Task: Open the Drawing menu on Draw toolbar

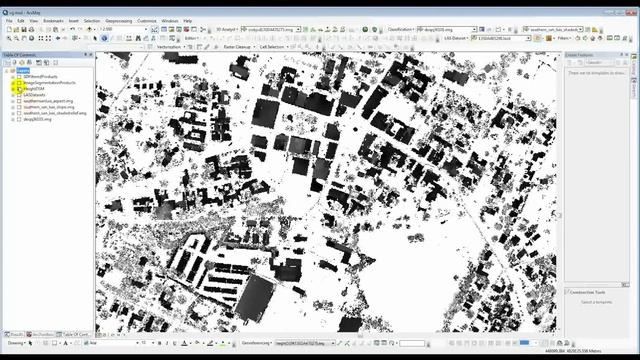Action: pyautogui.click(x=17, y=343)
